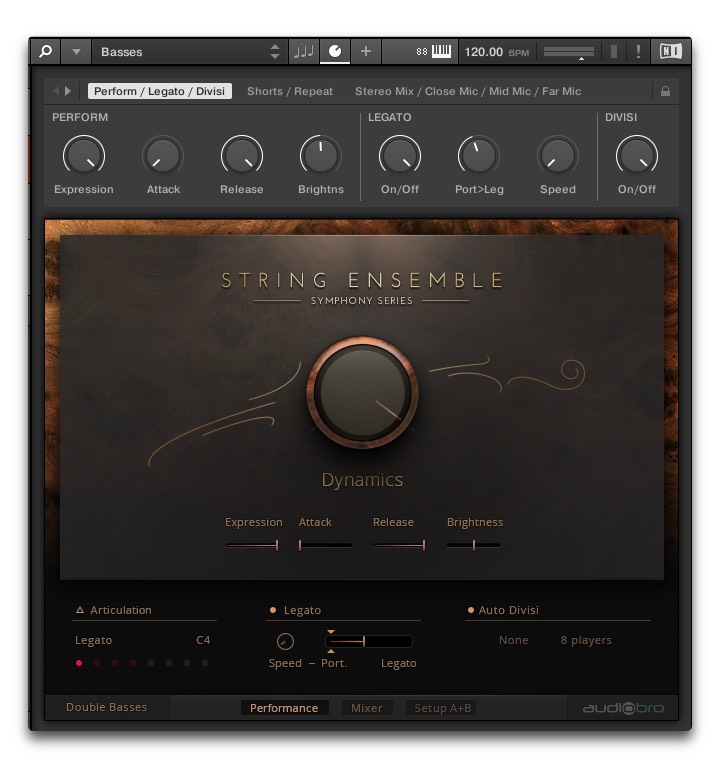Click the Expression slider in main panel

(252, 545)
